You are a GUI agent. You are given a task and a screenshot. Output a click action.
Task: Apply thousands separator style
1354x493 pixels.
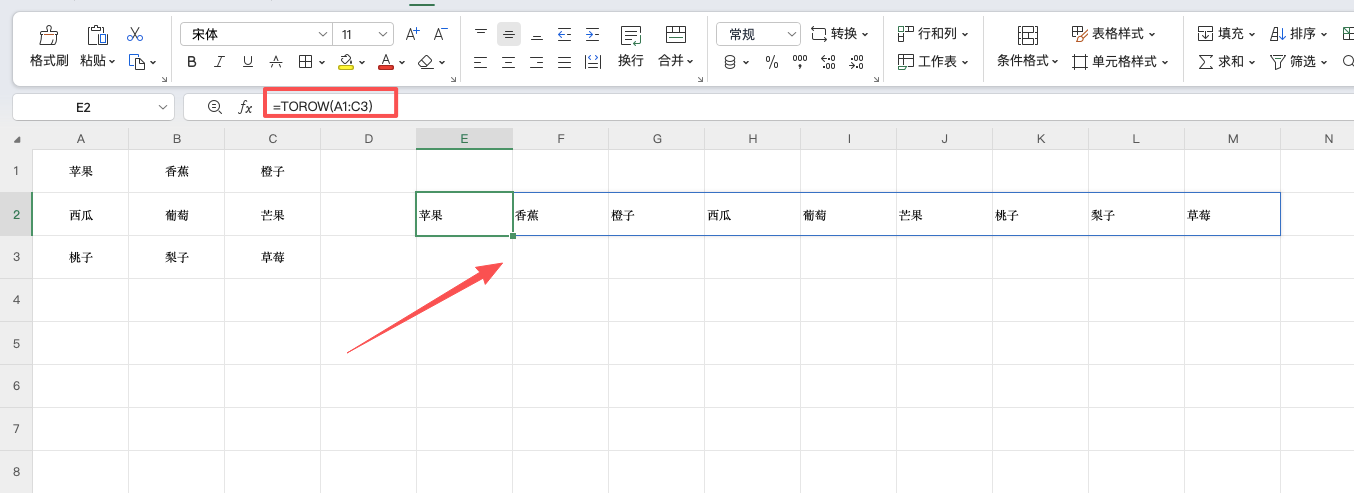800,62
